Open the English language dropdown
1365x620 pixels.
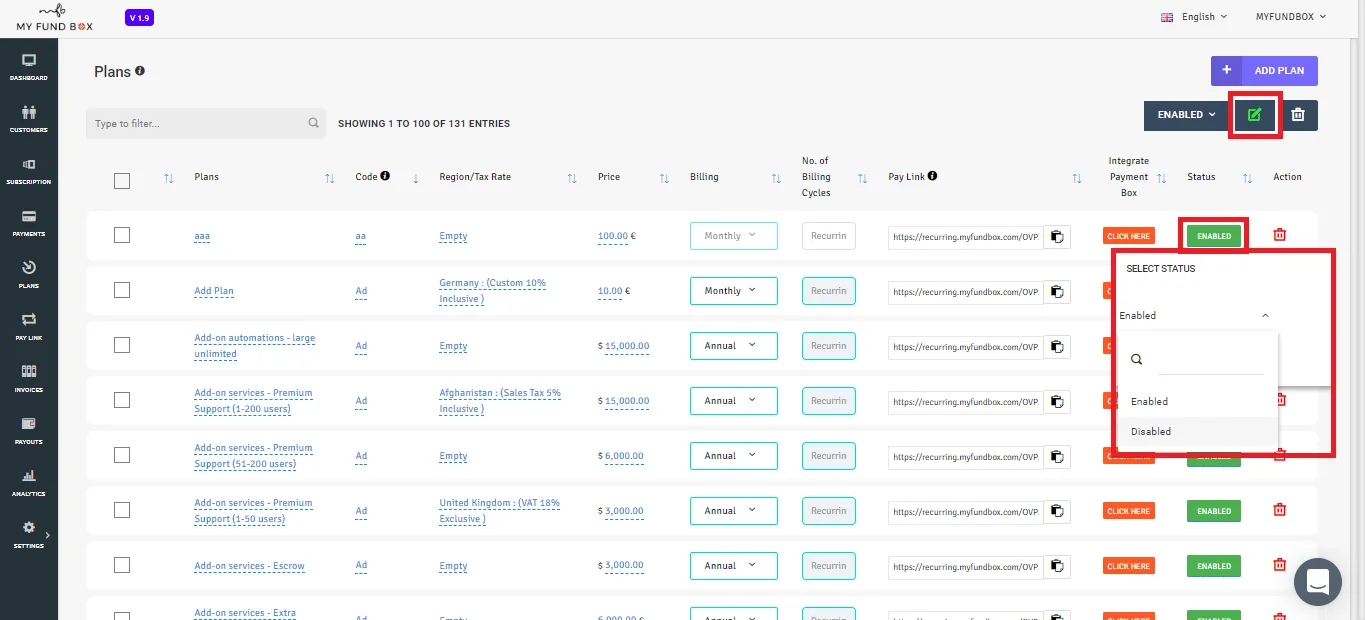1193,16
